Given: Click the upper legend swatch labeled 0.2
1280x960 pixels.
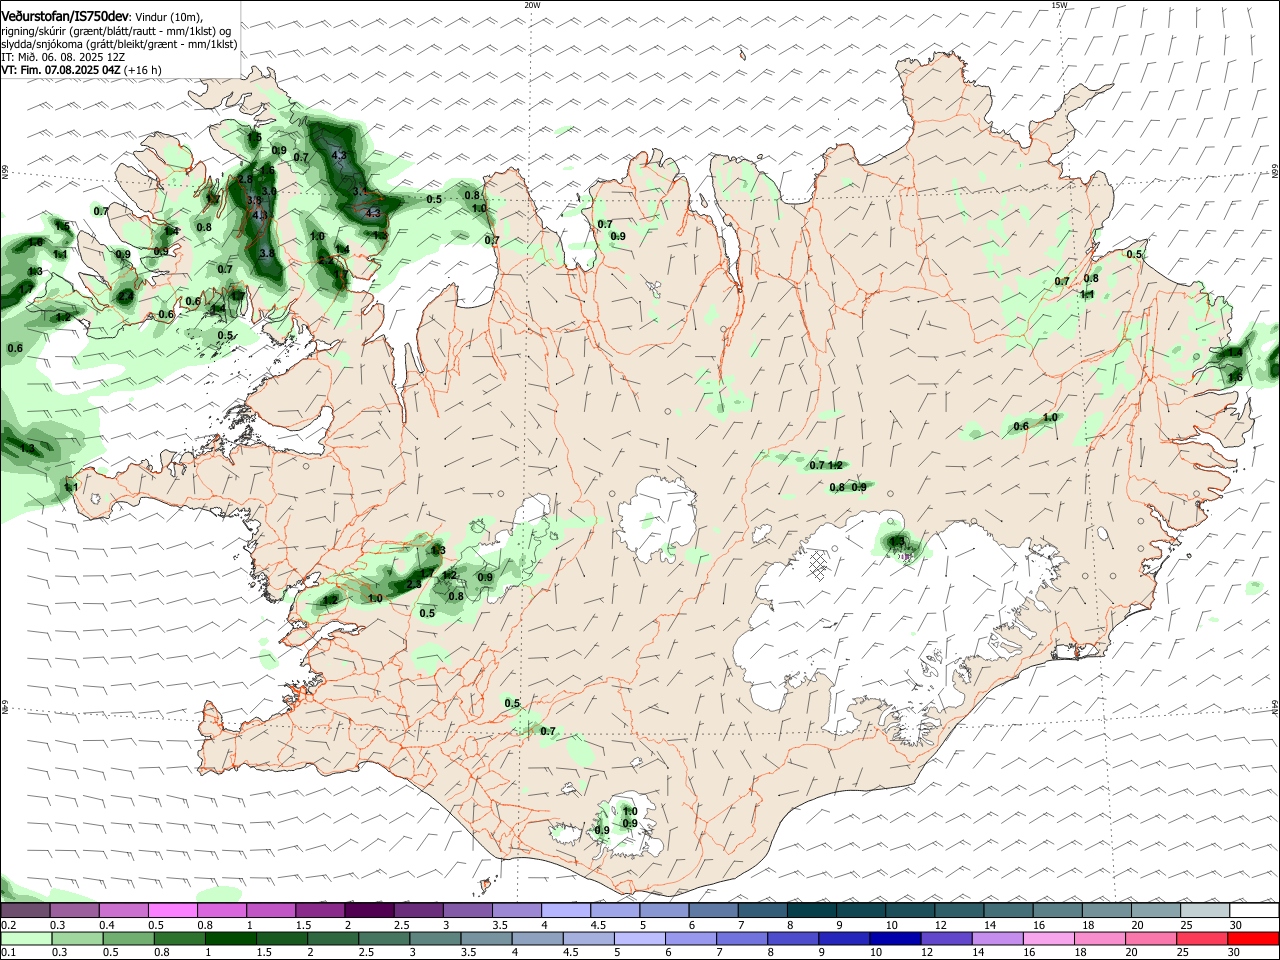Looking at the screenshot, I should tap(25, 910).
